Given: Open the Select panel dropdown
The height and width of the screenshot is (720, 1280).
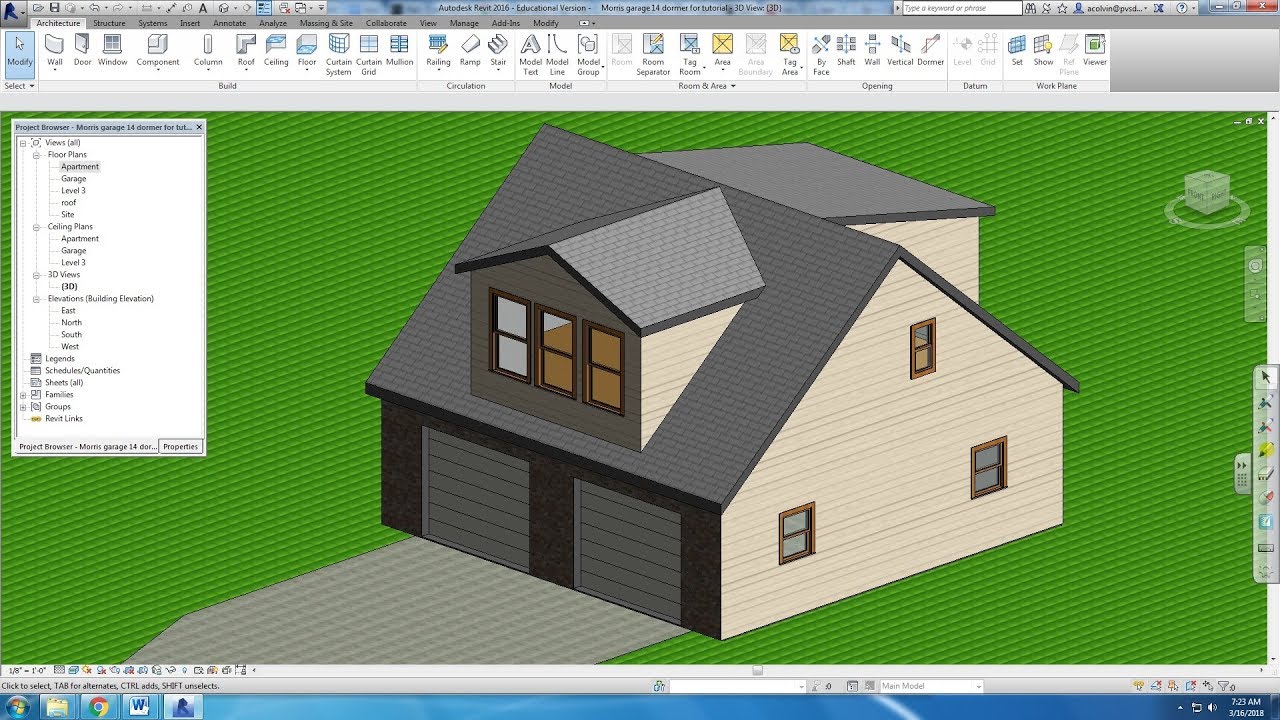Looking at the screenshot, I should pos(19,86).
